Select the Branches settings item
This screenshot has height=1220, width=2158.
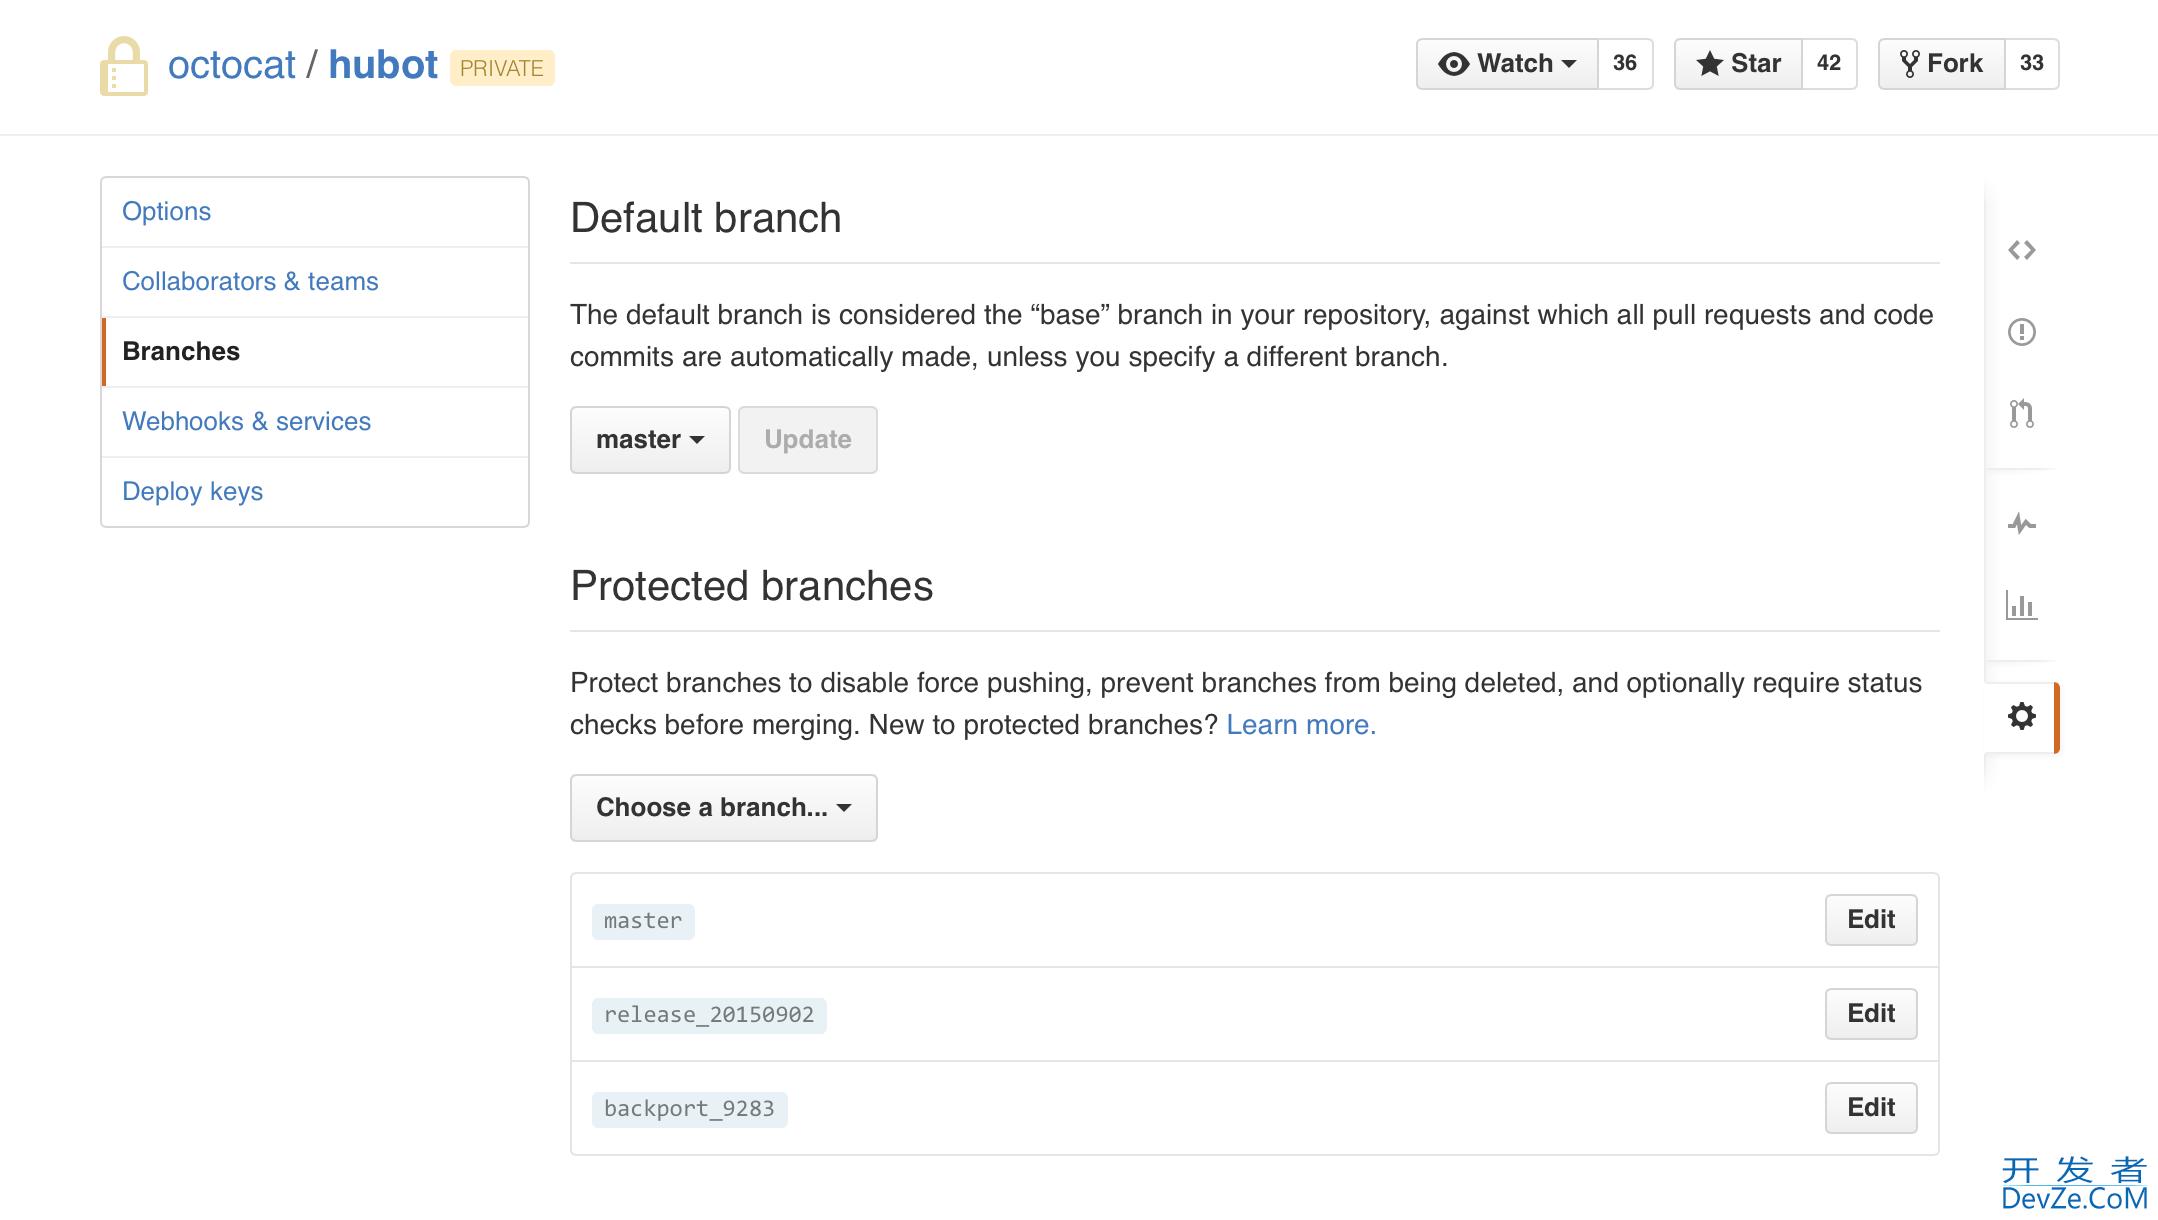[x=315, y=352]
